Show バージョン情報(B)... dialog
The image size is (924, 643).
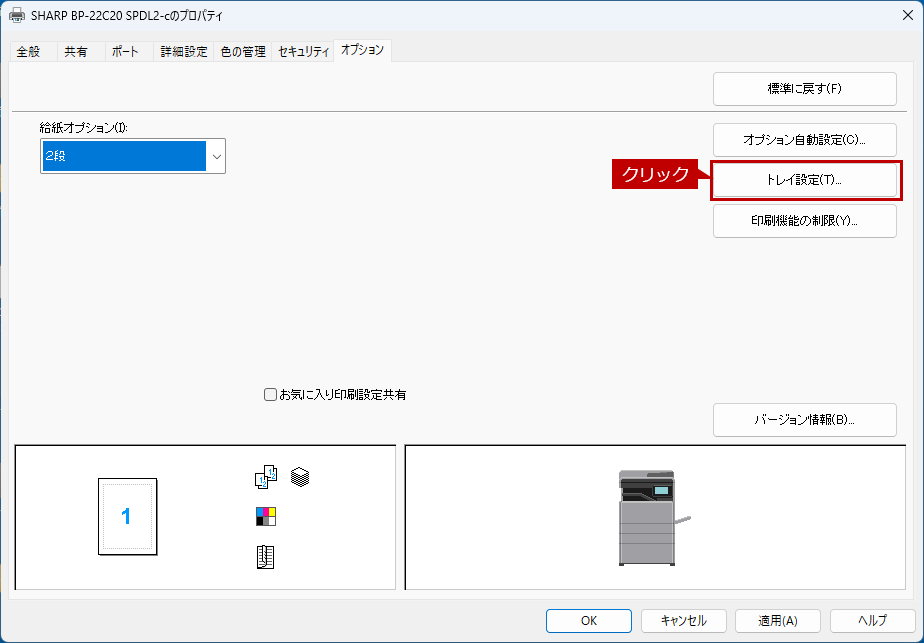804,420
